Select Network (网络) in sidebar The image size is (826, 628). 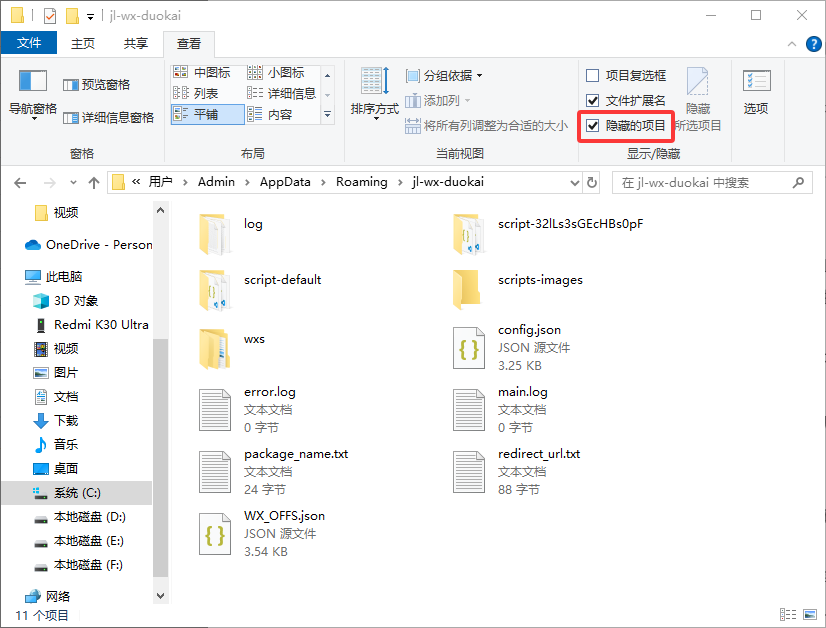(x=48, y=596)
